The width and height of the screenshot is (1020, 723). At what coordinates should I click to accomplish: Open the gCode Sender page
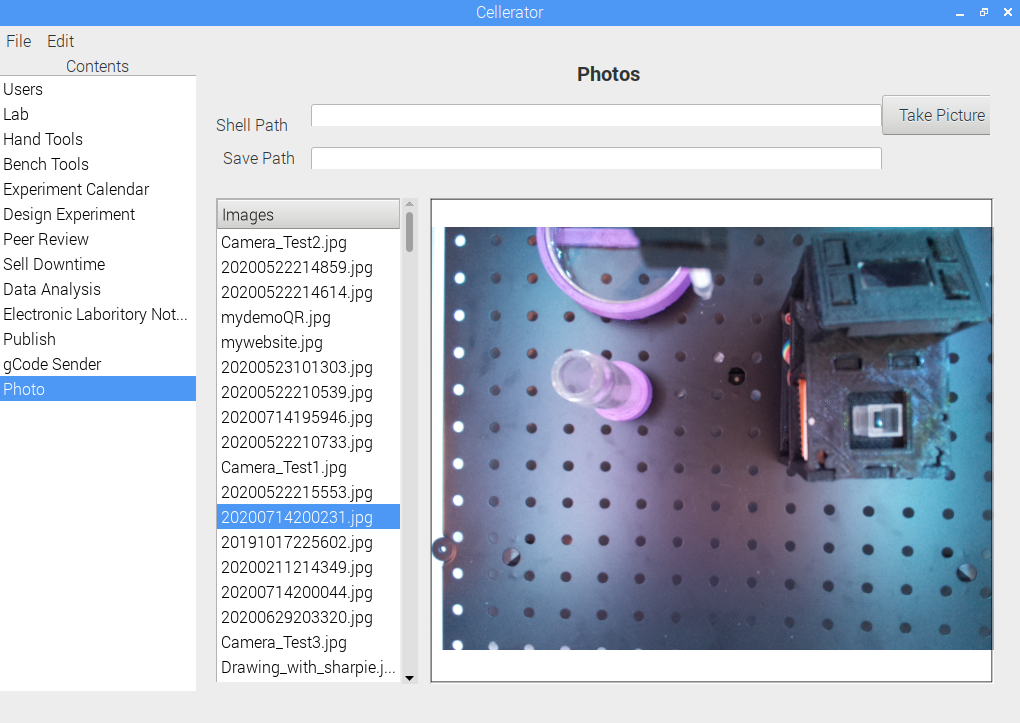pos(52,364)
